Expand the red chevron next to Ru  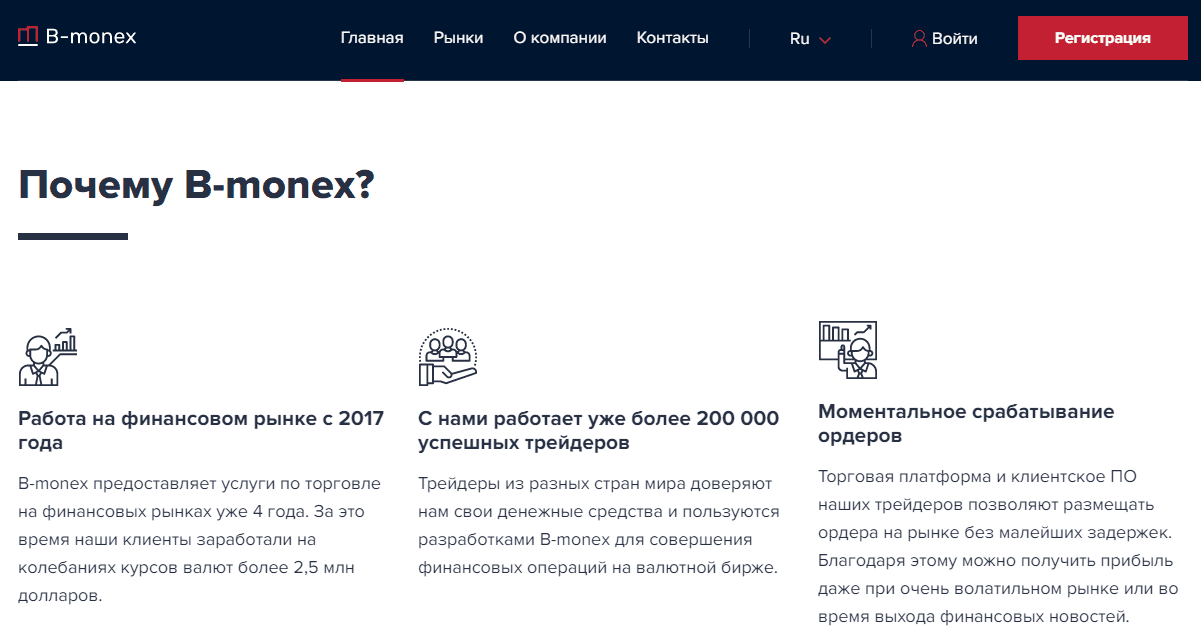pos(825,41)
